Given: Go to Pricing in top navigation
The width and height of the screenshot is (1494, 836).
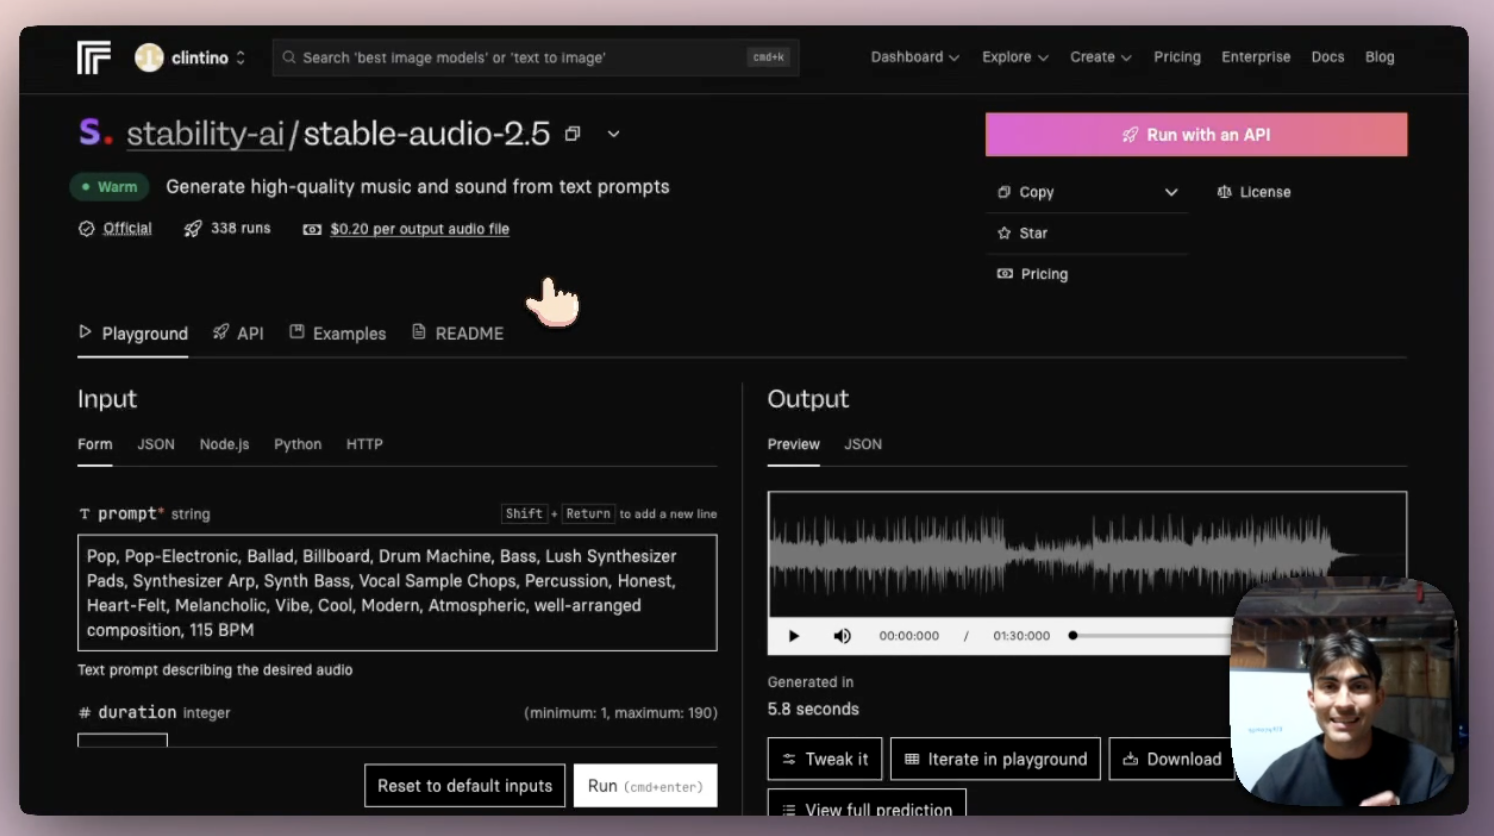Looking at the screenshot, I should [x=1177, y=57].
